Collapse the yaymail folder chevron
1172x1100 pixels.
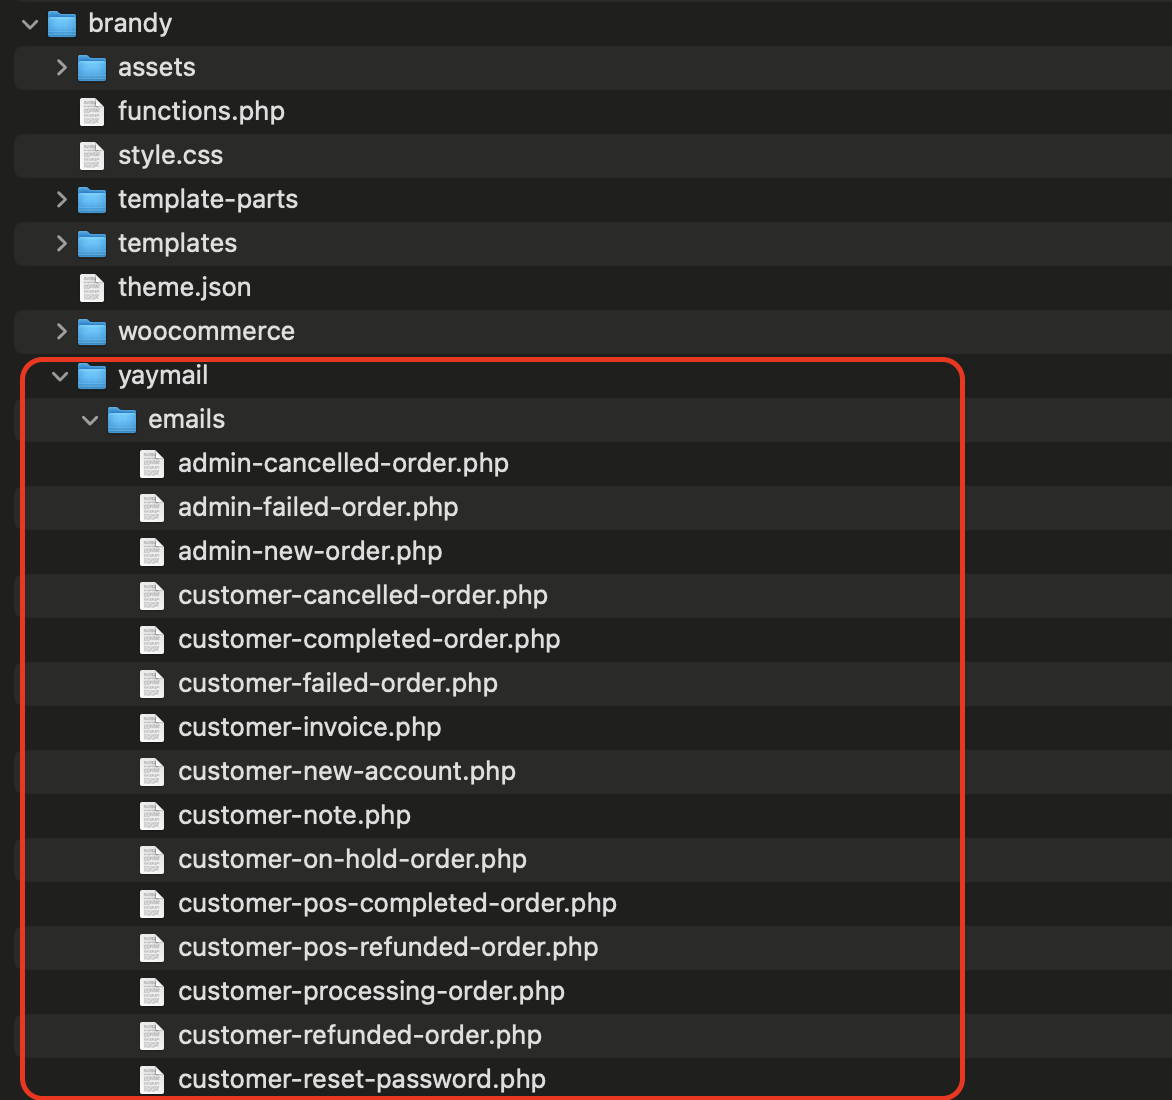coord(60,376)
